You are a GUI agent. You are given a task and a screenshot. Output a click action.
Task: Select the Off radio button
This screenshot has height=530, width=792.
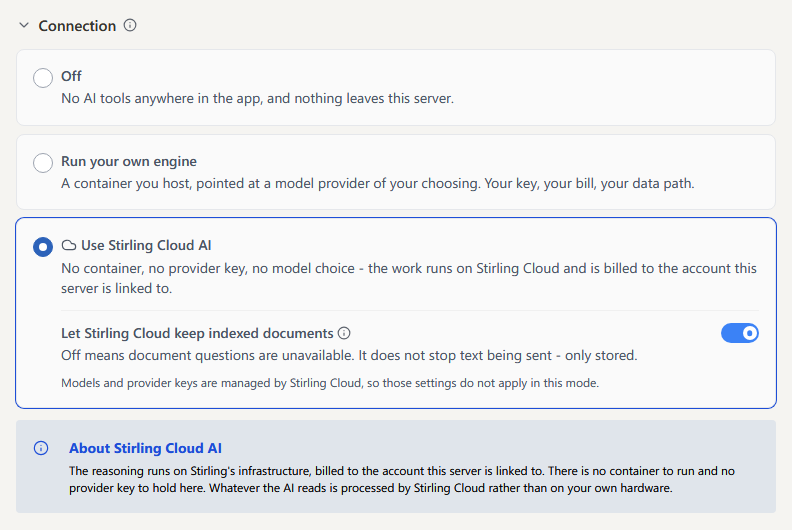pyautogui.click(x=43, y=78)
